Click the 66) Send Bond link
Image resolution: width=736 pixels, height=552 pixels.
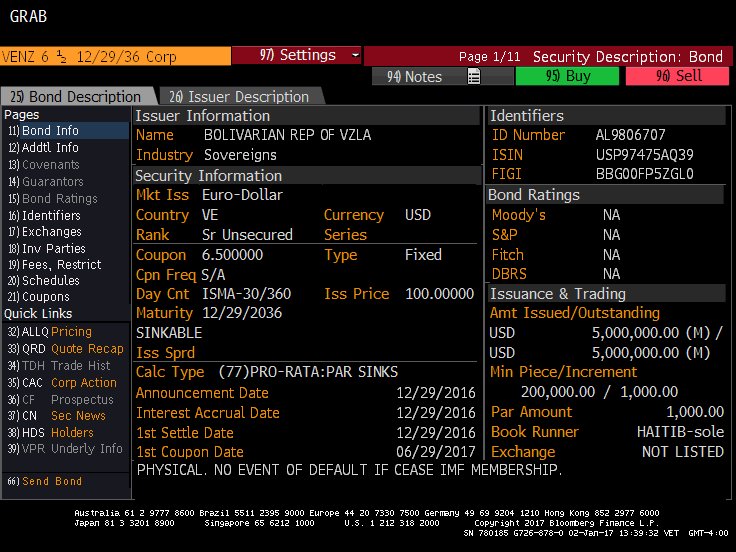click(45, 481)
